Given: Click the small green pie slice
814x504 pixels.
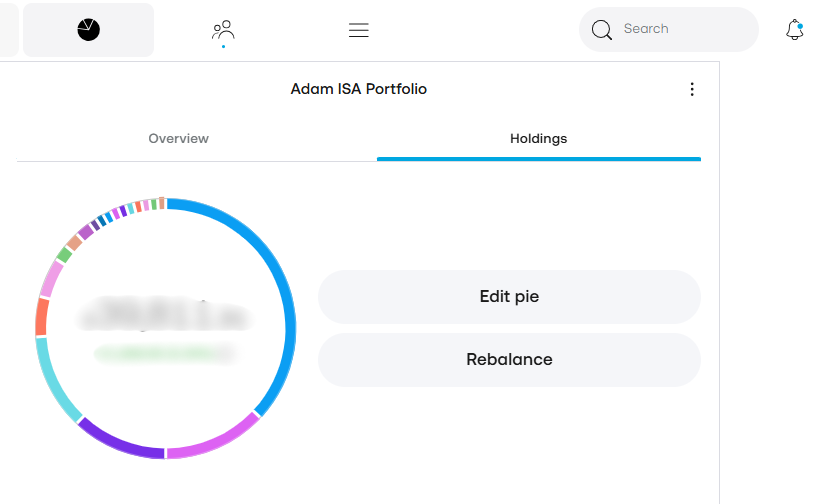Looking at the screenshot, I should coord(64,255).
